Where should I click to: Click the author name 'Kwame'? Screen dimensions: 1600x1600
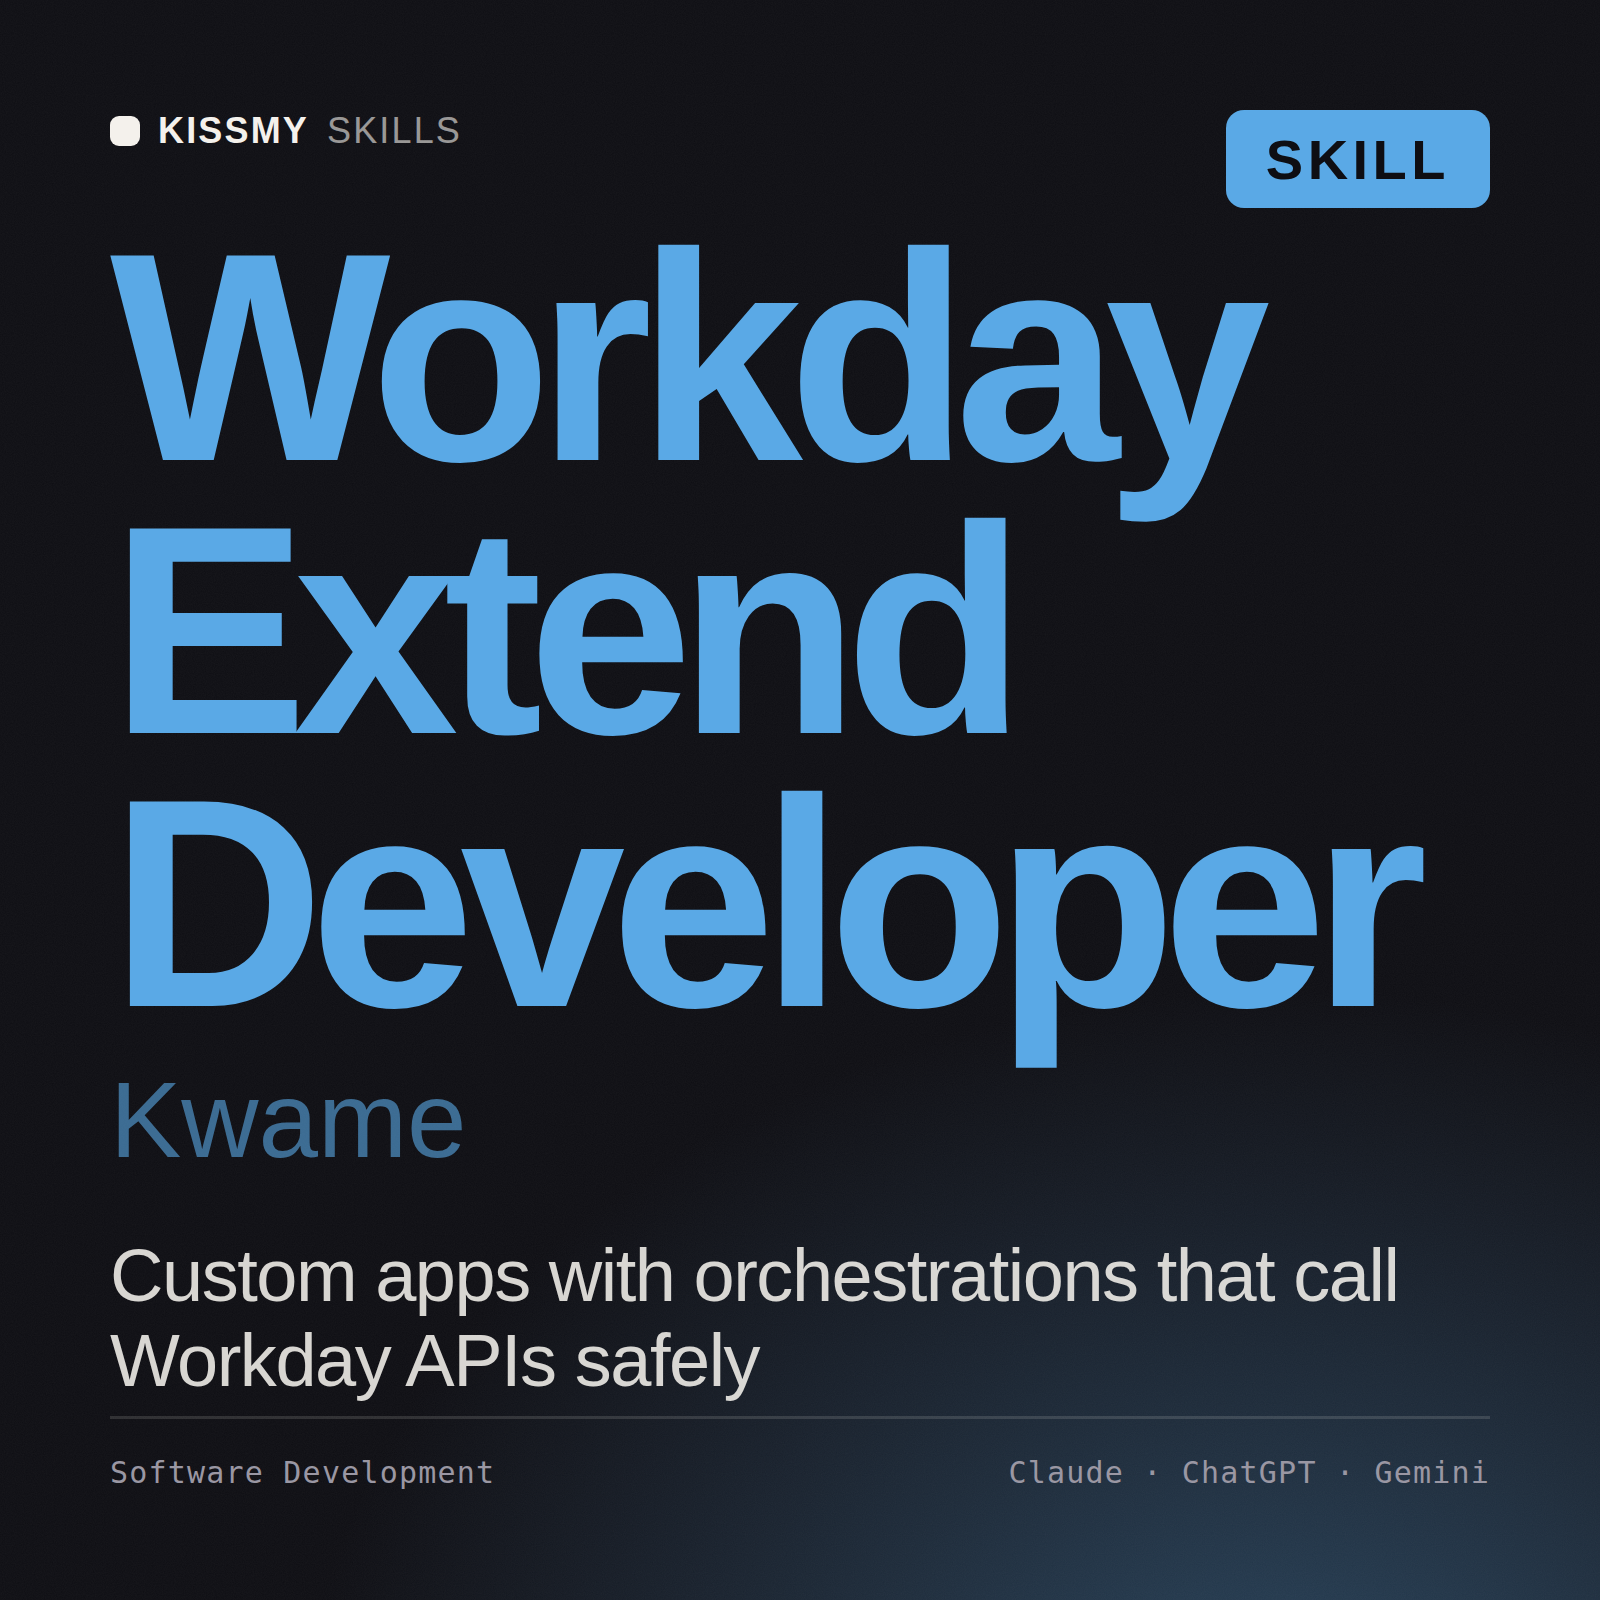(x=288, y=1122)
